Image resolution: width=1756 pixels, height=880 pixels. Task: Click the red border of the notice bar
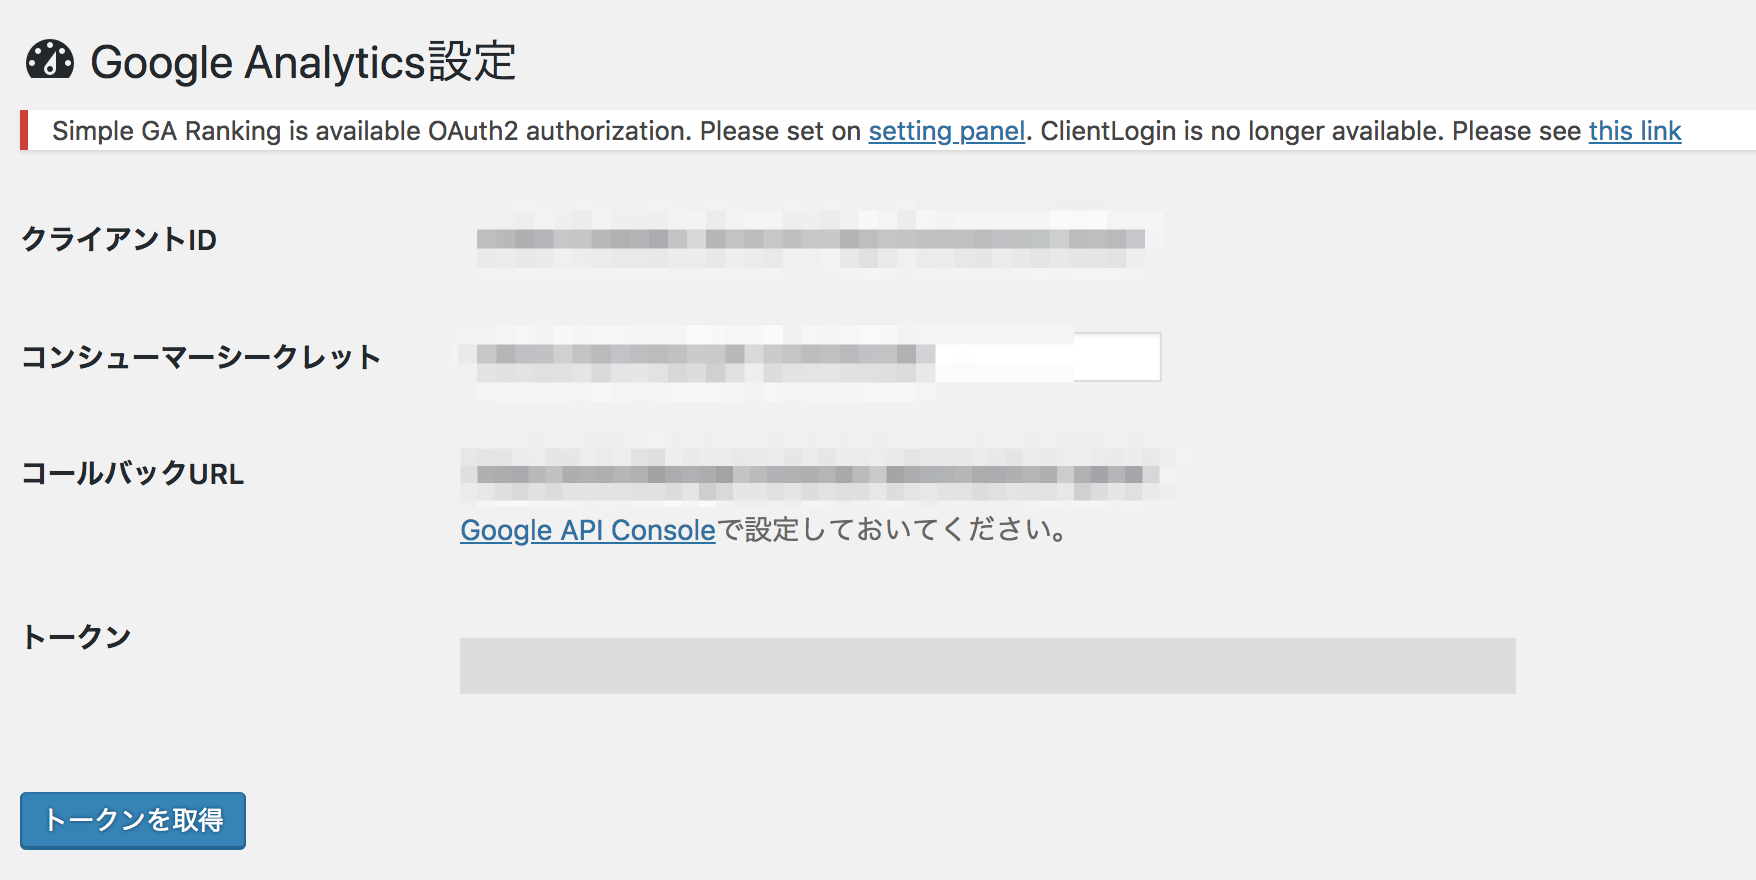(24, 131)
